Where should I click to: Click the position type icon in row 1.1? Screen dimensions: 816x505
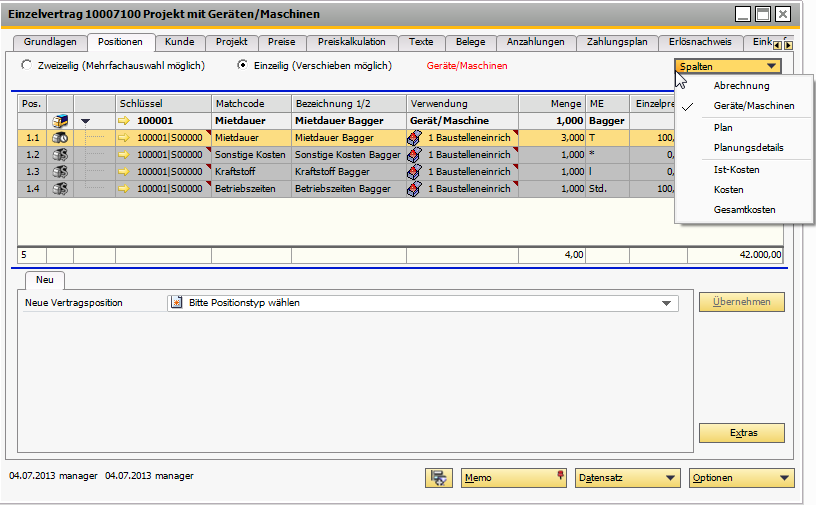(x=60, y=138)
